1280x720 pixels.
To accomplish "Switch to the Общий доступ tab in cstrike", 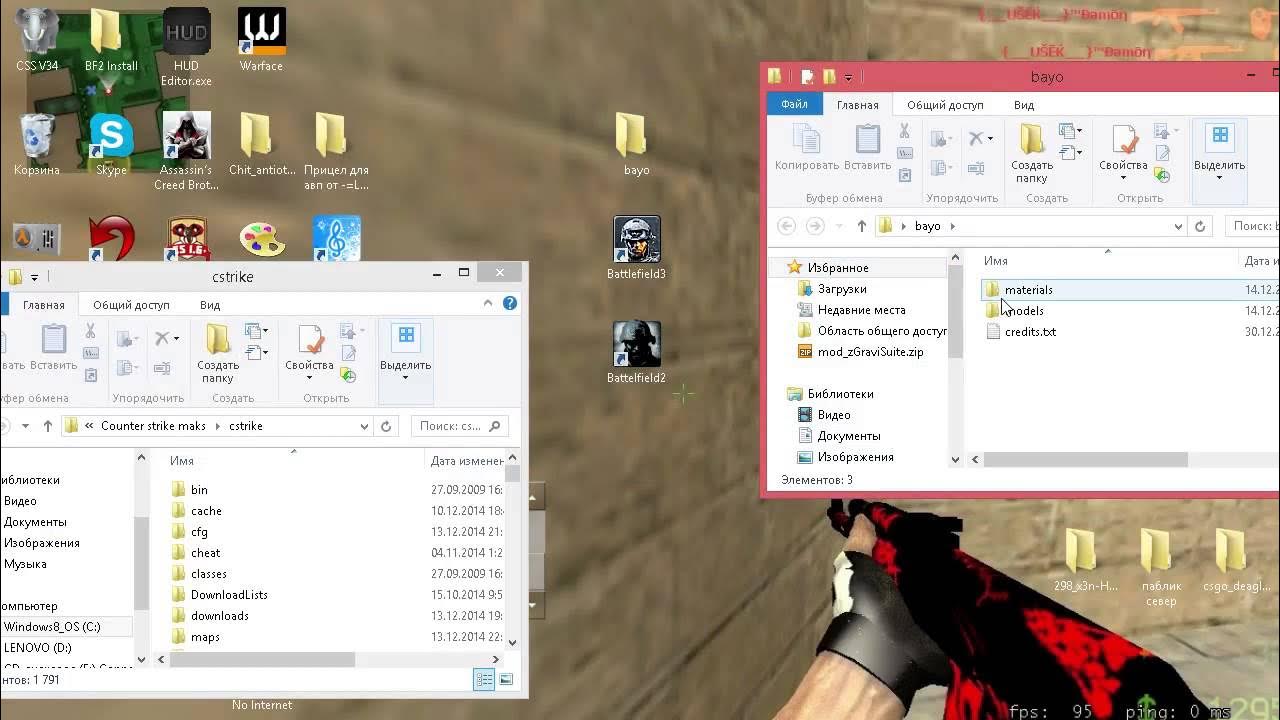I will tap(131, 304).
